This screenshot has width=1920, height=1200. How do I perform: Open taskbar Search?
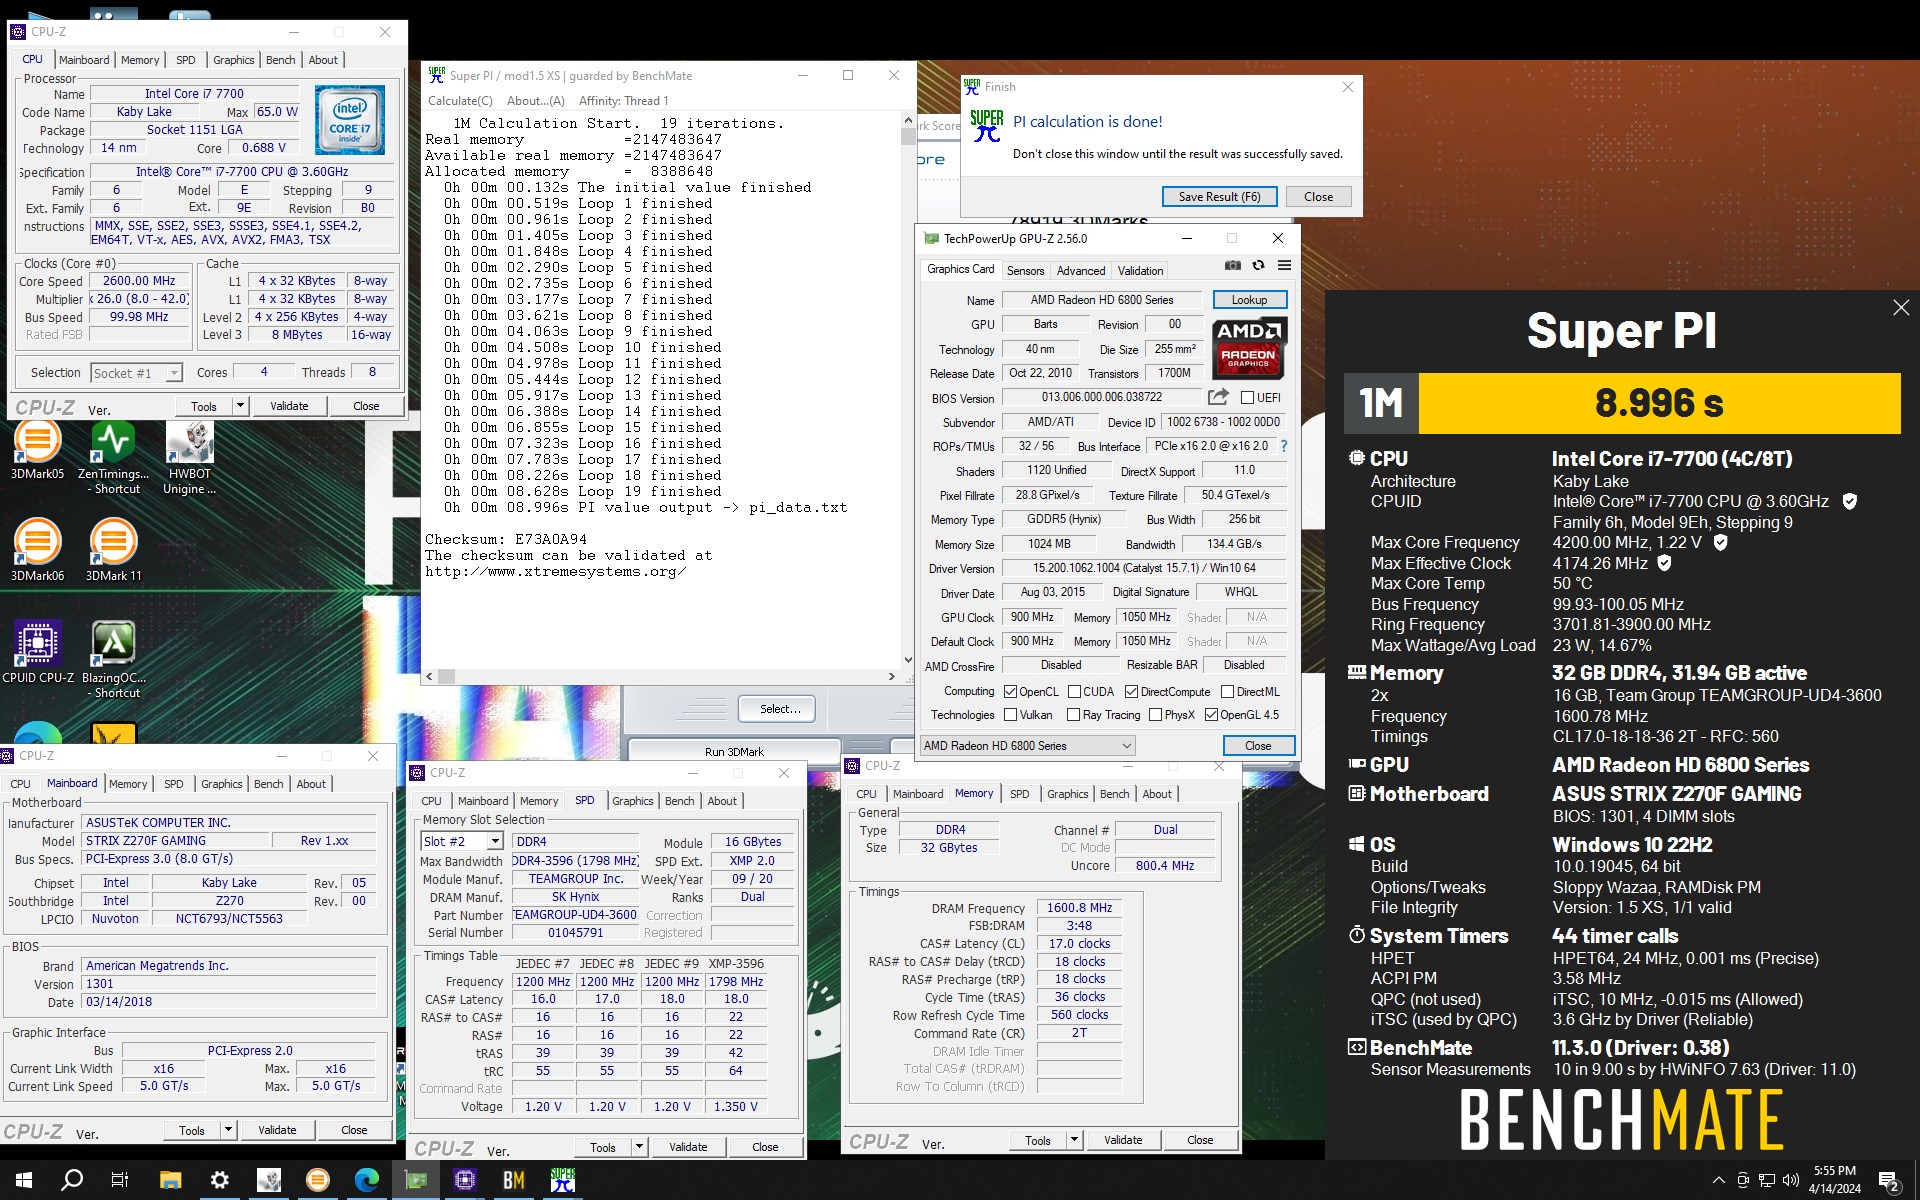click(x=72, y=1180)
